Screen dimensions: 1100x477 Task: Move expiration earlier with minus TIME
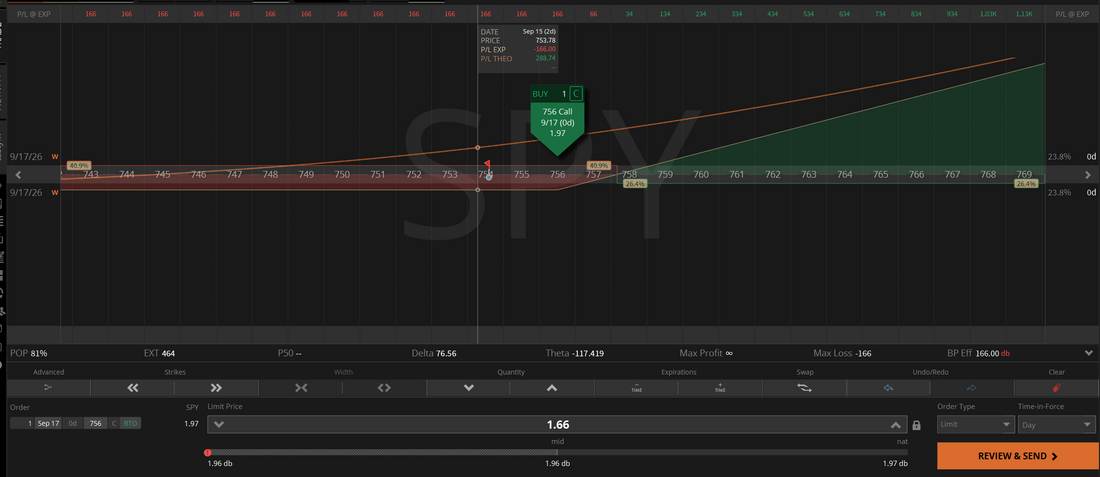pos(636,387)
